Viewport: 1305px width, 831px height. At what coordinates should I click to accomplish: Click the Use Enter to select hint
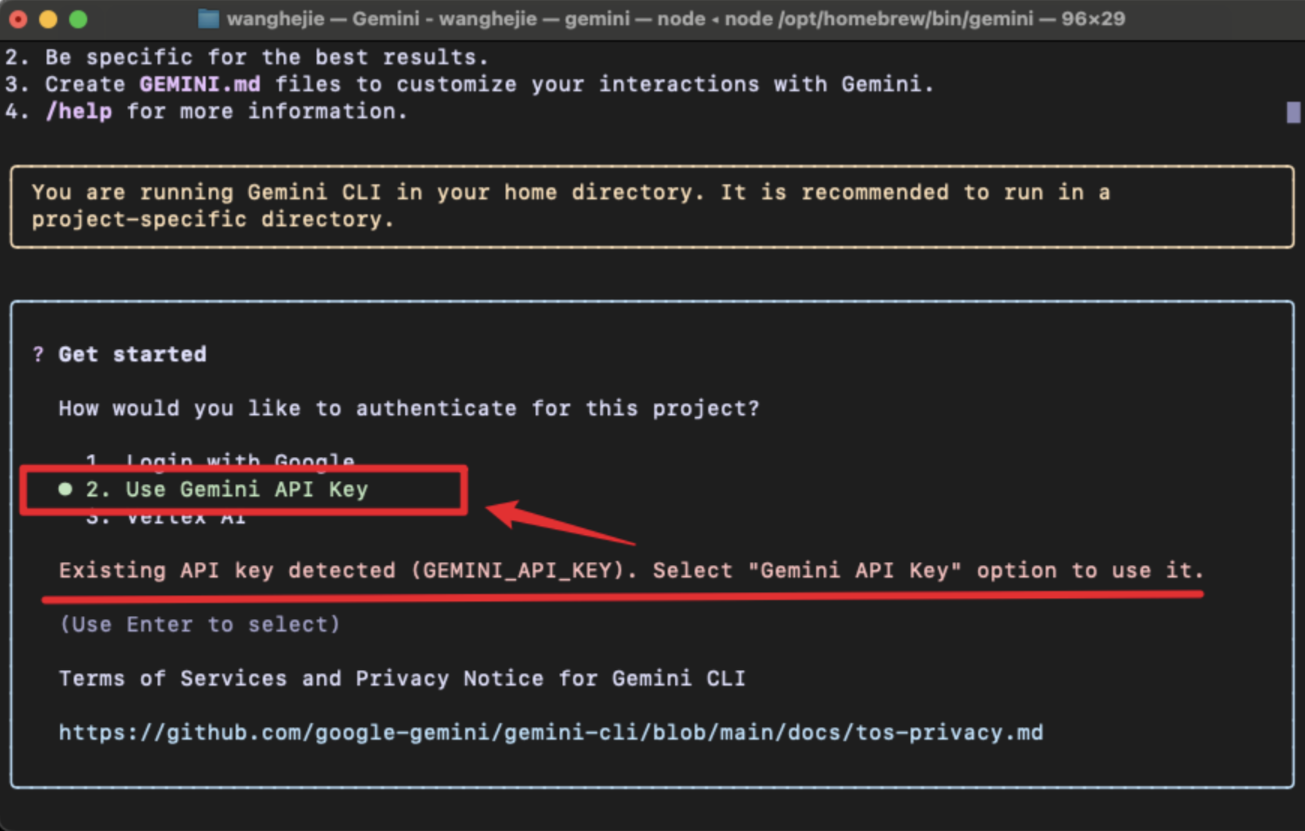(199, 624)
